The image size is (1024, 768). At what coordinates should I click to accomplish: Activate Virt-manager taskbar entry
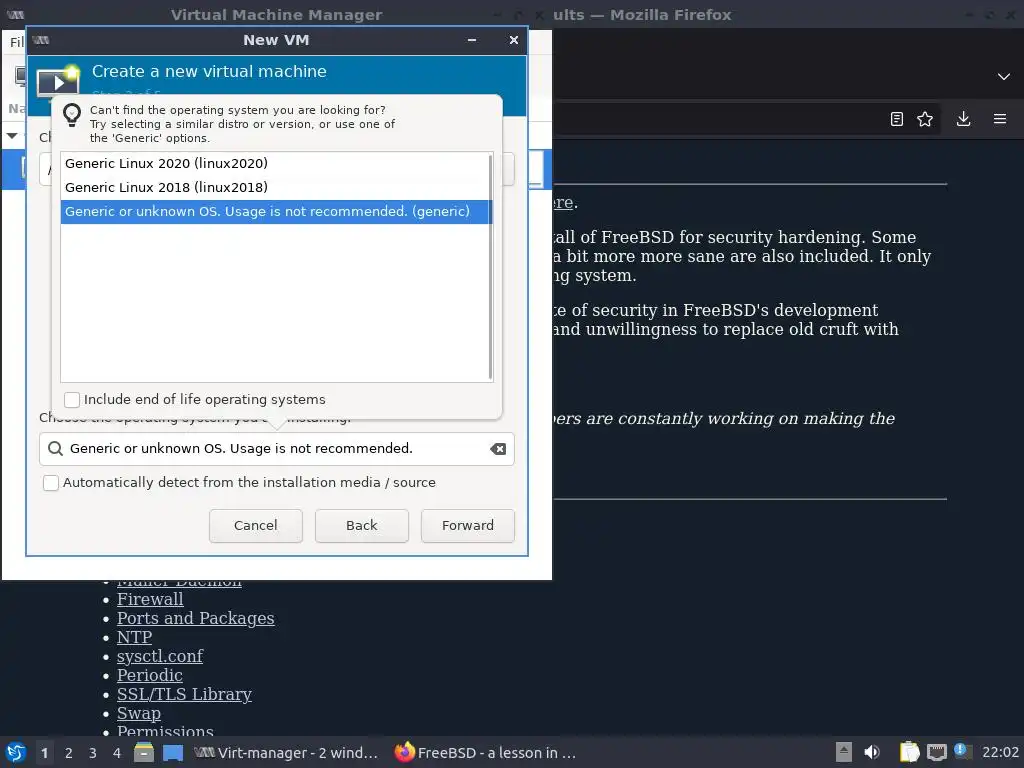[x=287, y=753]
